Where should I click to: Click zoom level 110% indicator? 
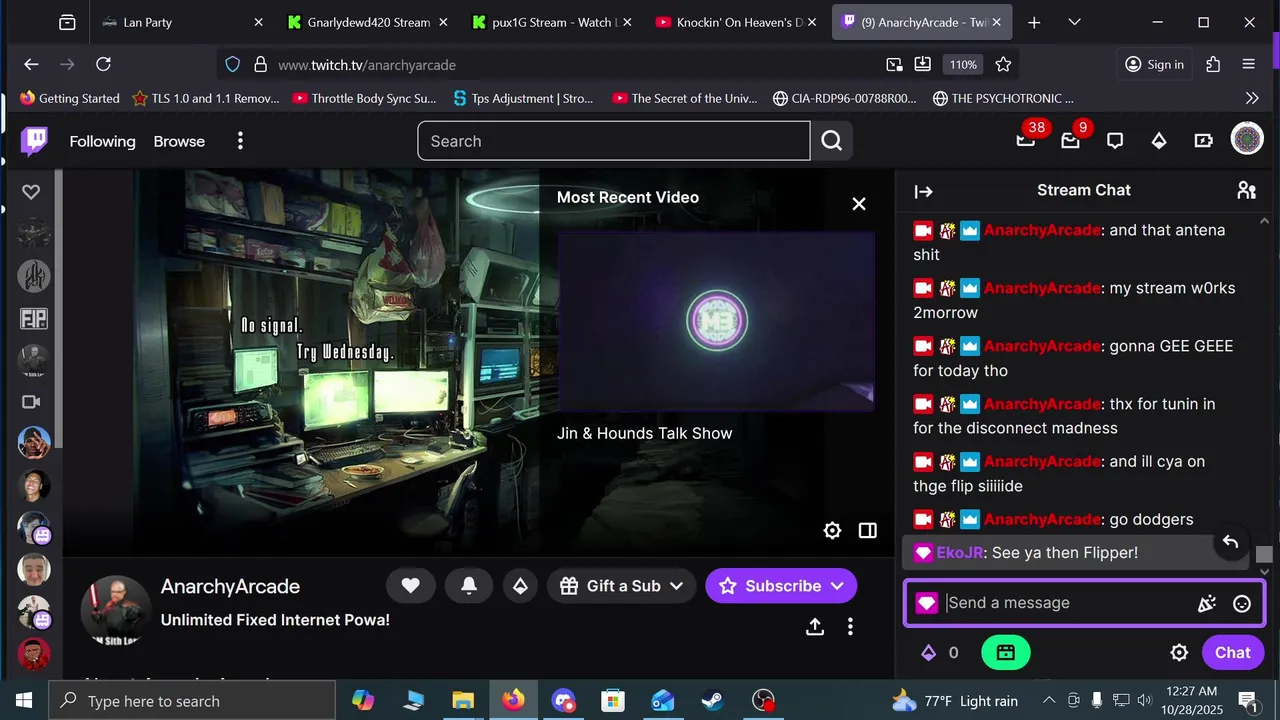(963, 64)
